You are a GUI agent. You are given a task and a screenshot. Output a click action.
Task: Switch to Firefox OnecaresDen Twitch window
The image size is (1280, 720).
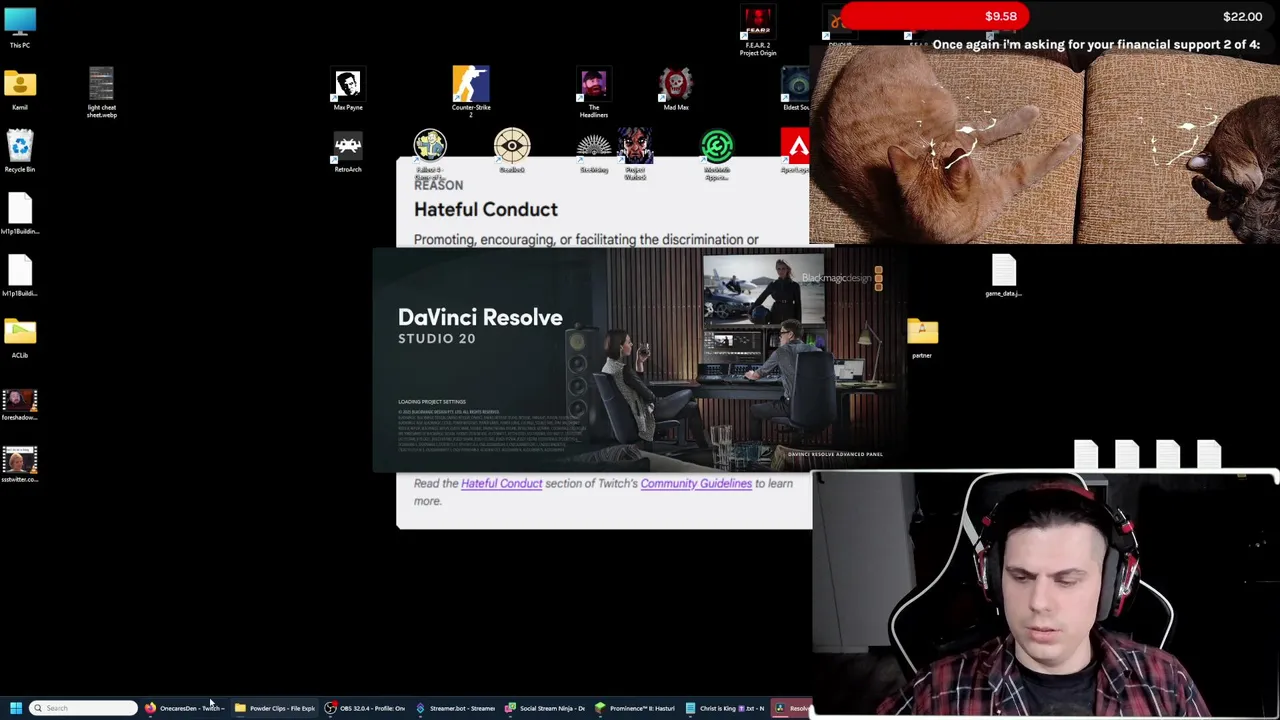(x=185, y=708)
